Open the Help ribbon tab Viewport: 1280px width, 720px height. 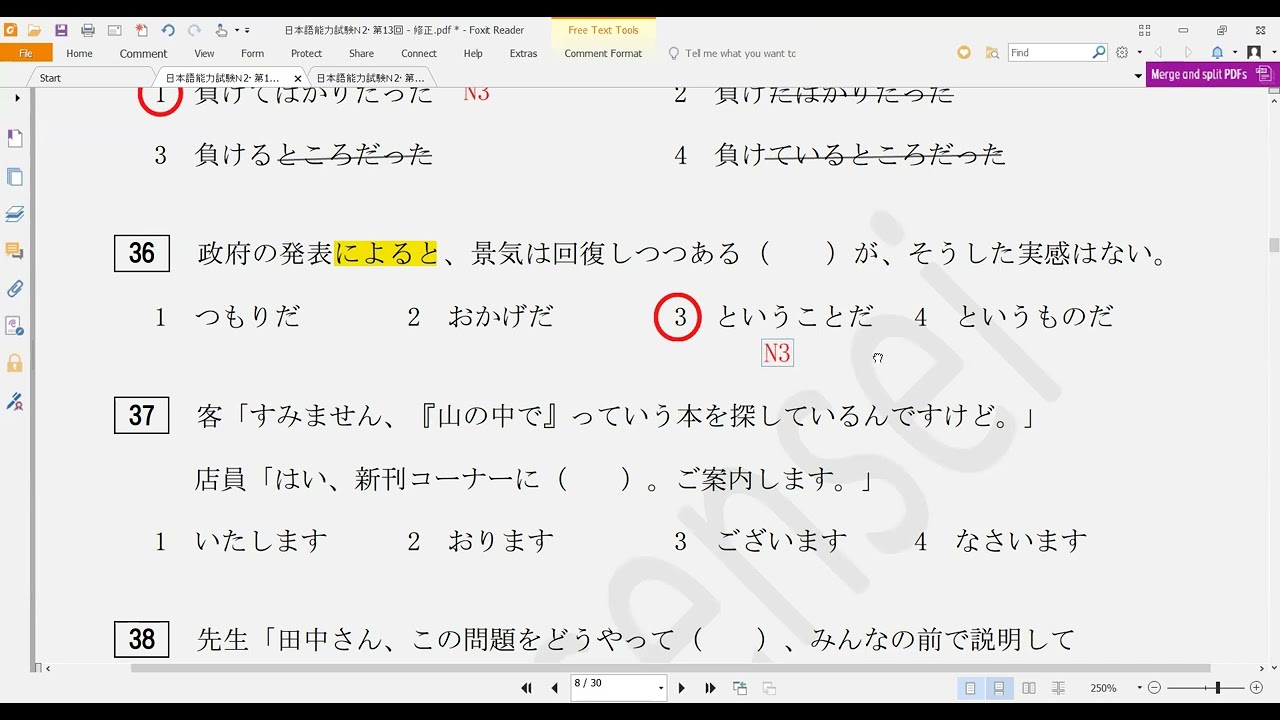[473, 54]
